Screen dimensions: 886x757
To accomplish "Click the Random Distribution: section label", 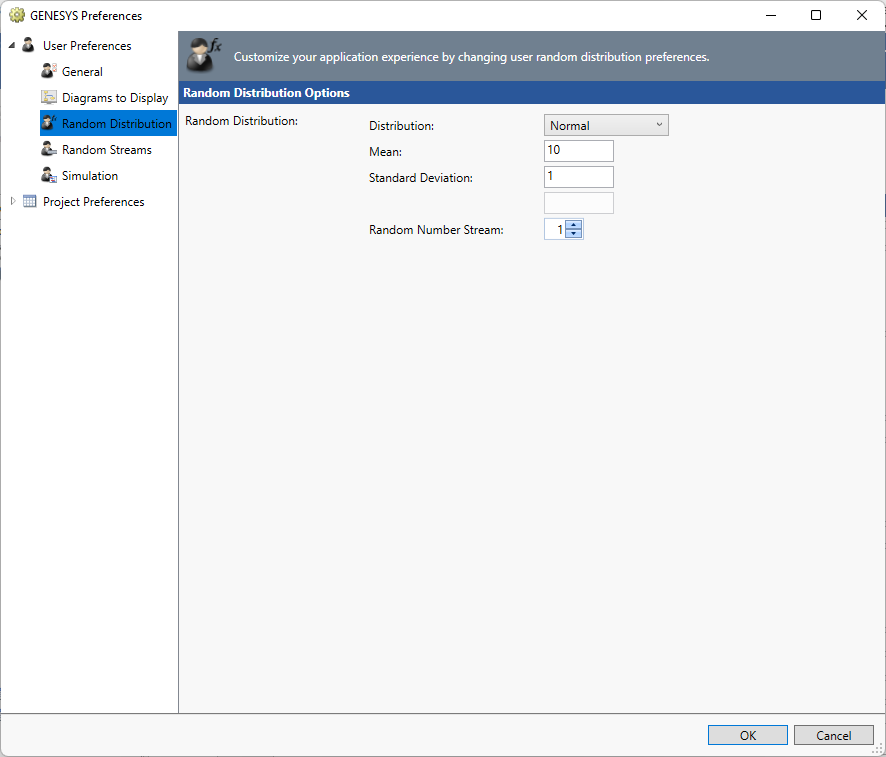I will click(241, 121).
